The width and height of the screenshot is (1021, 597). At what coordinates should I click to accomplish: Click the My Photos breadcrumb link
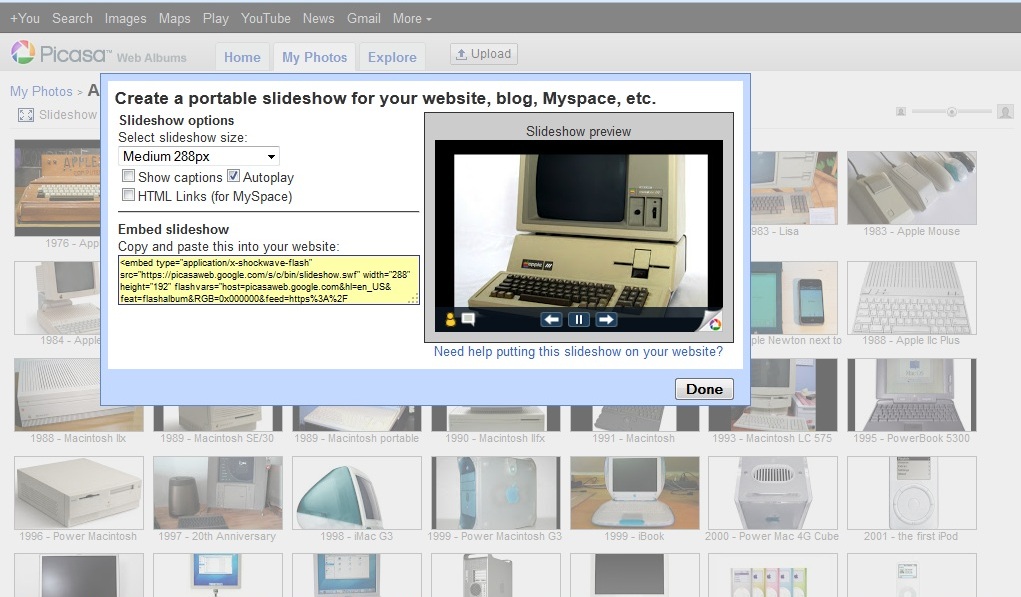pyautogui.click(x=41, y=91)
